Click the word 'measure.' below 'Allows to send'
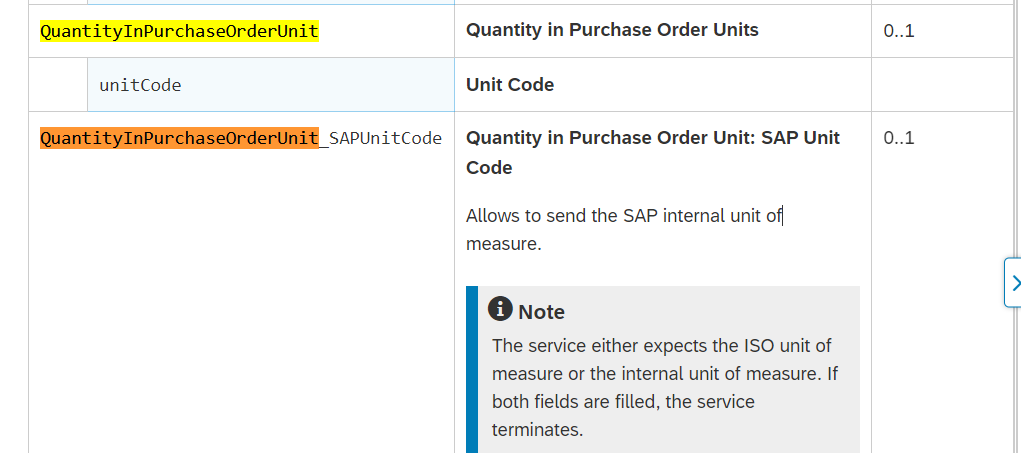Image resolution: width=1021 pixels, height=453 pixels. tap(504, 245)
